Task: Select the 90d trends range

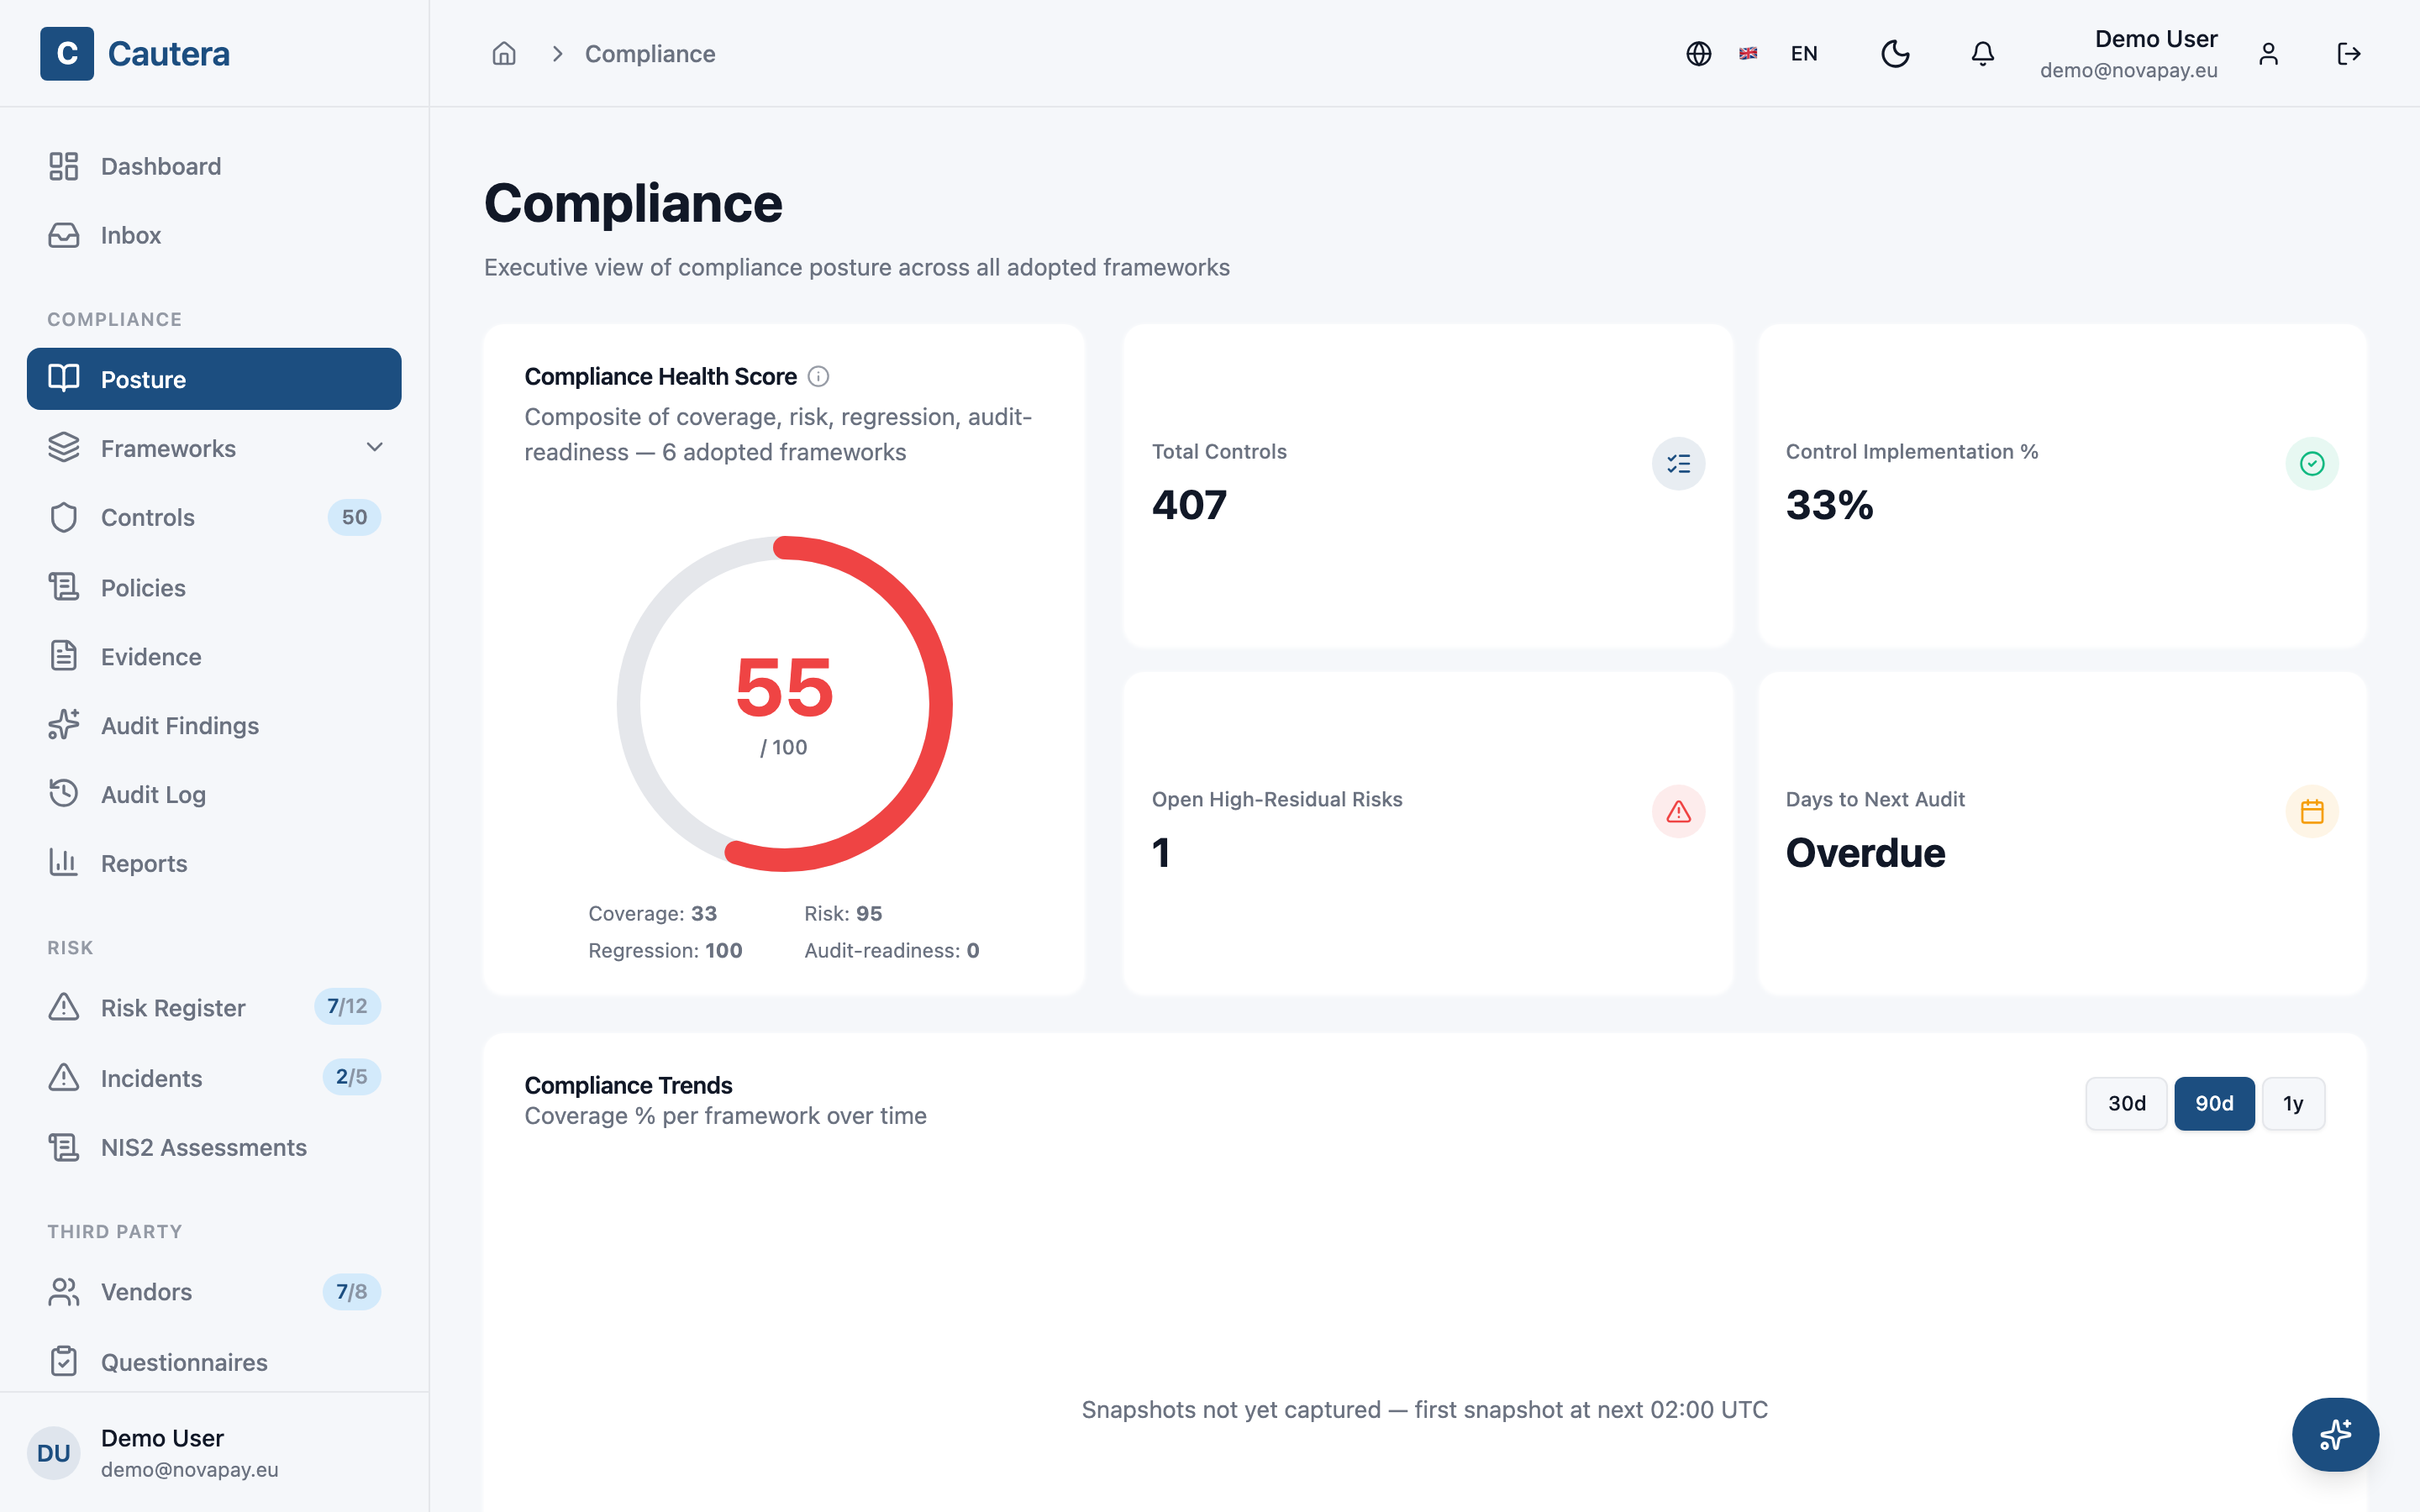Action: pyautogui.click(x=2214, y=1103)
